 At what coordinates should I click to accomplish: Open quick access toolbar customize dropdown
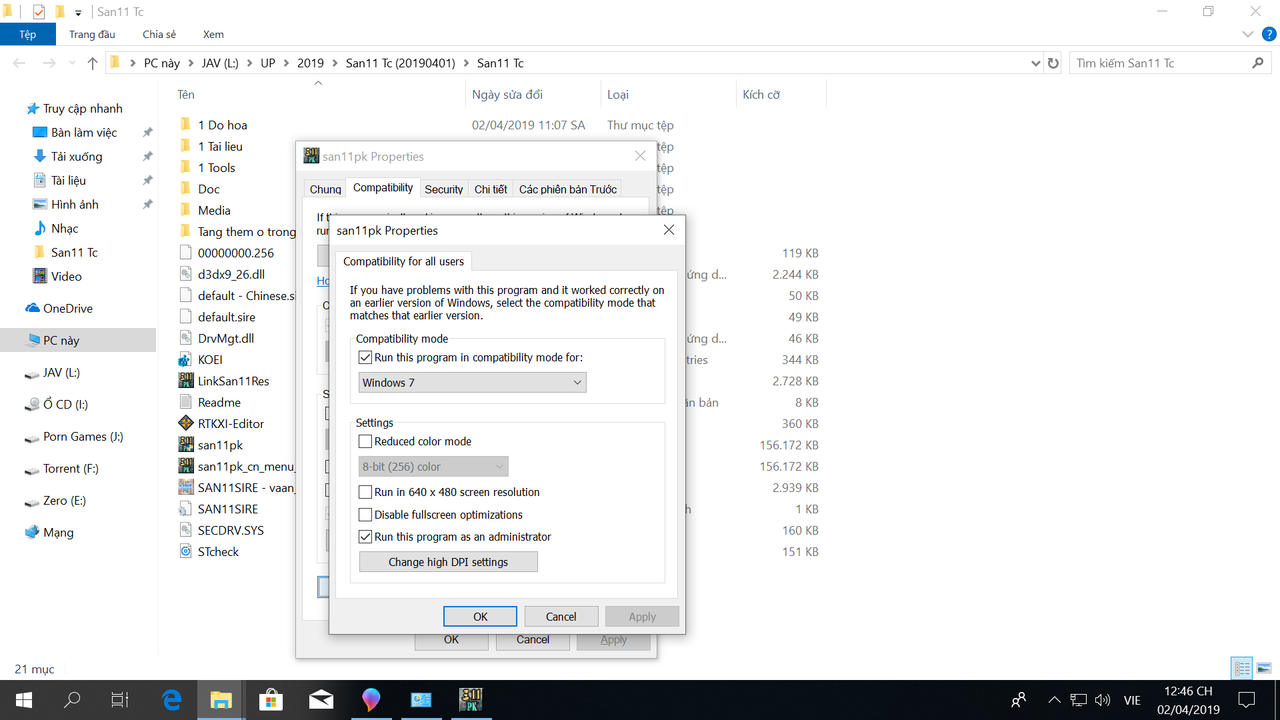coord(78,13)
